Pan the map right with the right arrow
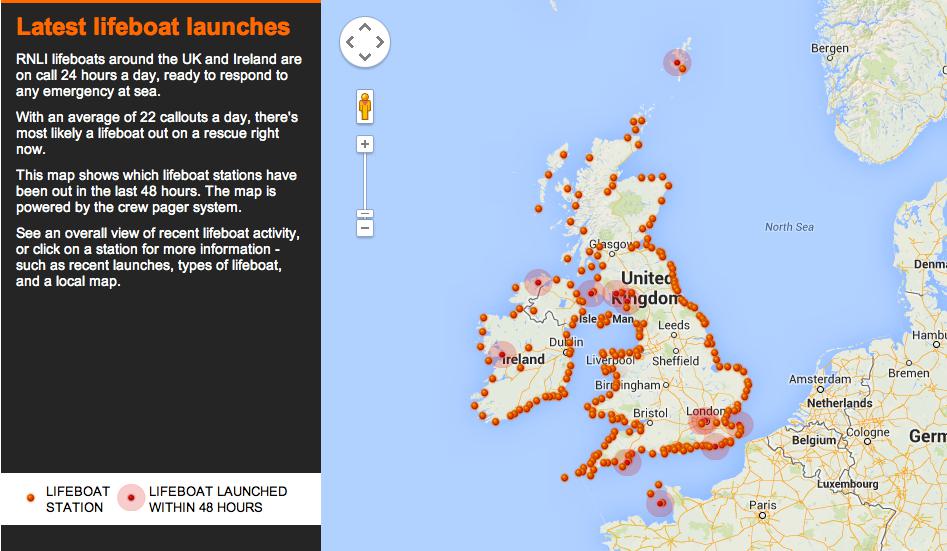This screenshot has width=947, height=551. point(380,42)
